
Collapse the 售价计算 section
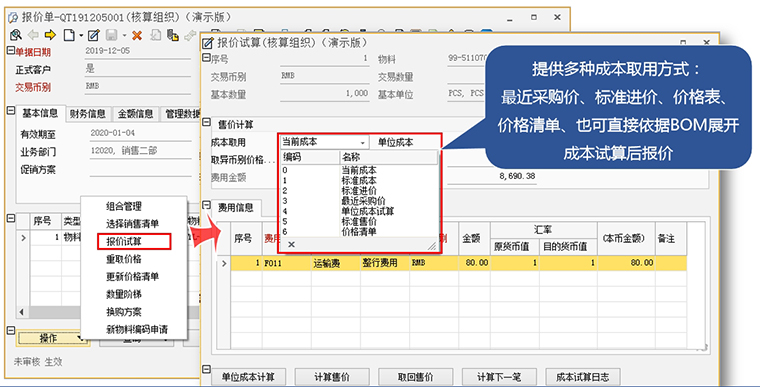pos(206,122)
